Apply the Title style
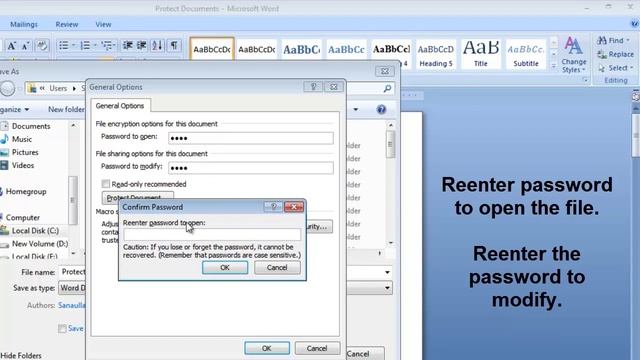The height and width of the screenshot is (360, 640). coord(481,54)
